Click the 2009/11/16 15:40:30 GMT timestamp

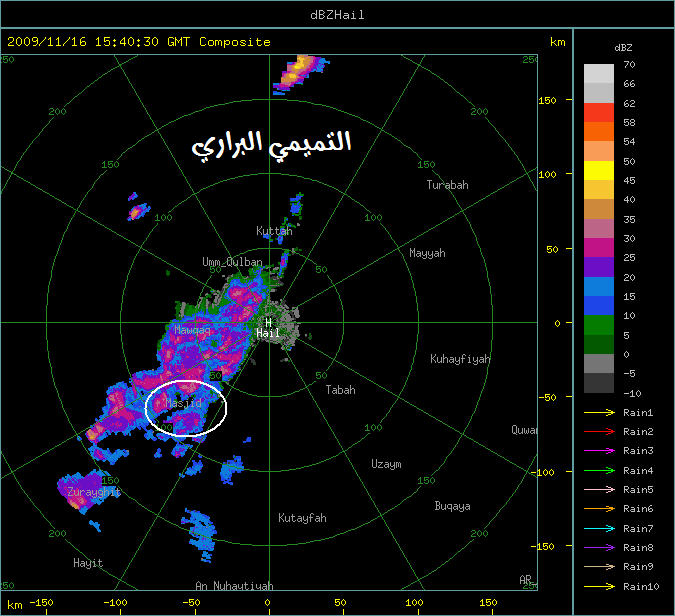click(x=99, y=42)
